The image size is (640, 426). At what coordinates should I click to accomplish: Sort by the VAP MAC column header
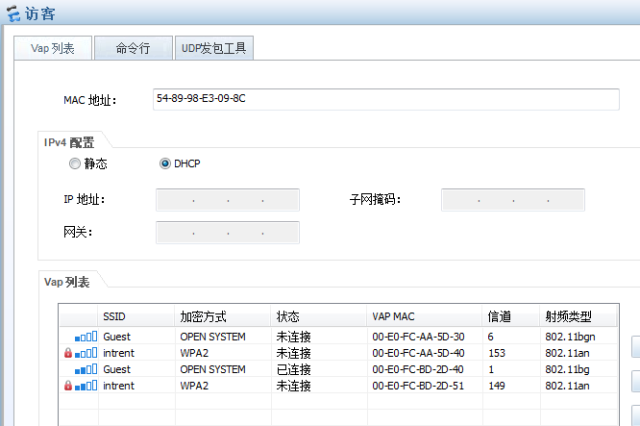[x=424, y=316]
